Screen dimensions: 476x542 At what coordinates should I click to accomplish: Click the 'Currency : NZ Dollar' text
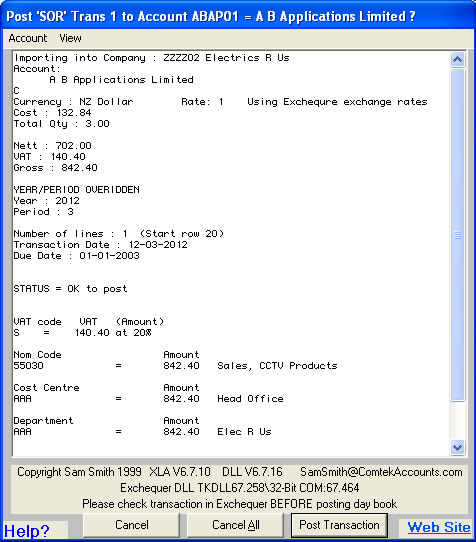[x=73, y=102]
